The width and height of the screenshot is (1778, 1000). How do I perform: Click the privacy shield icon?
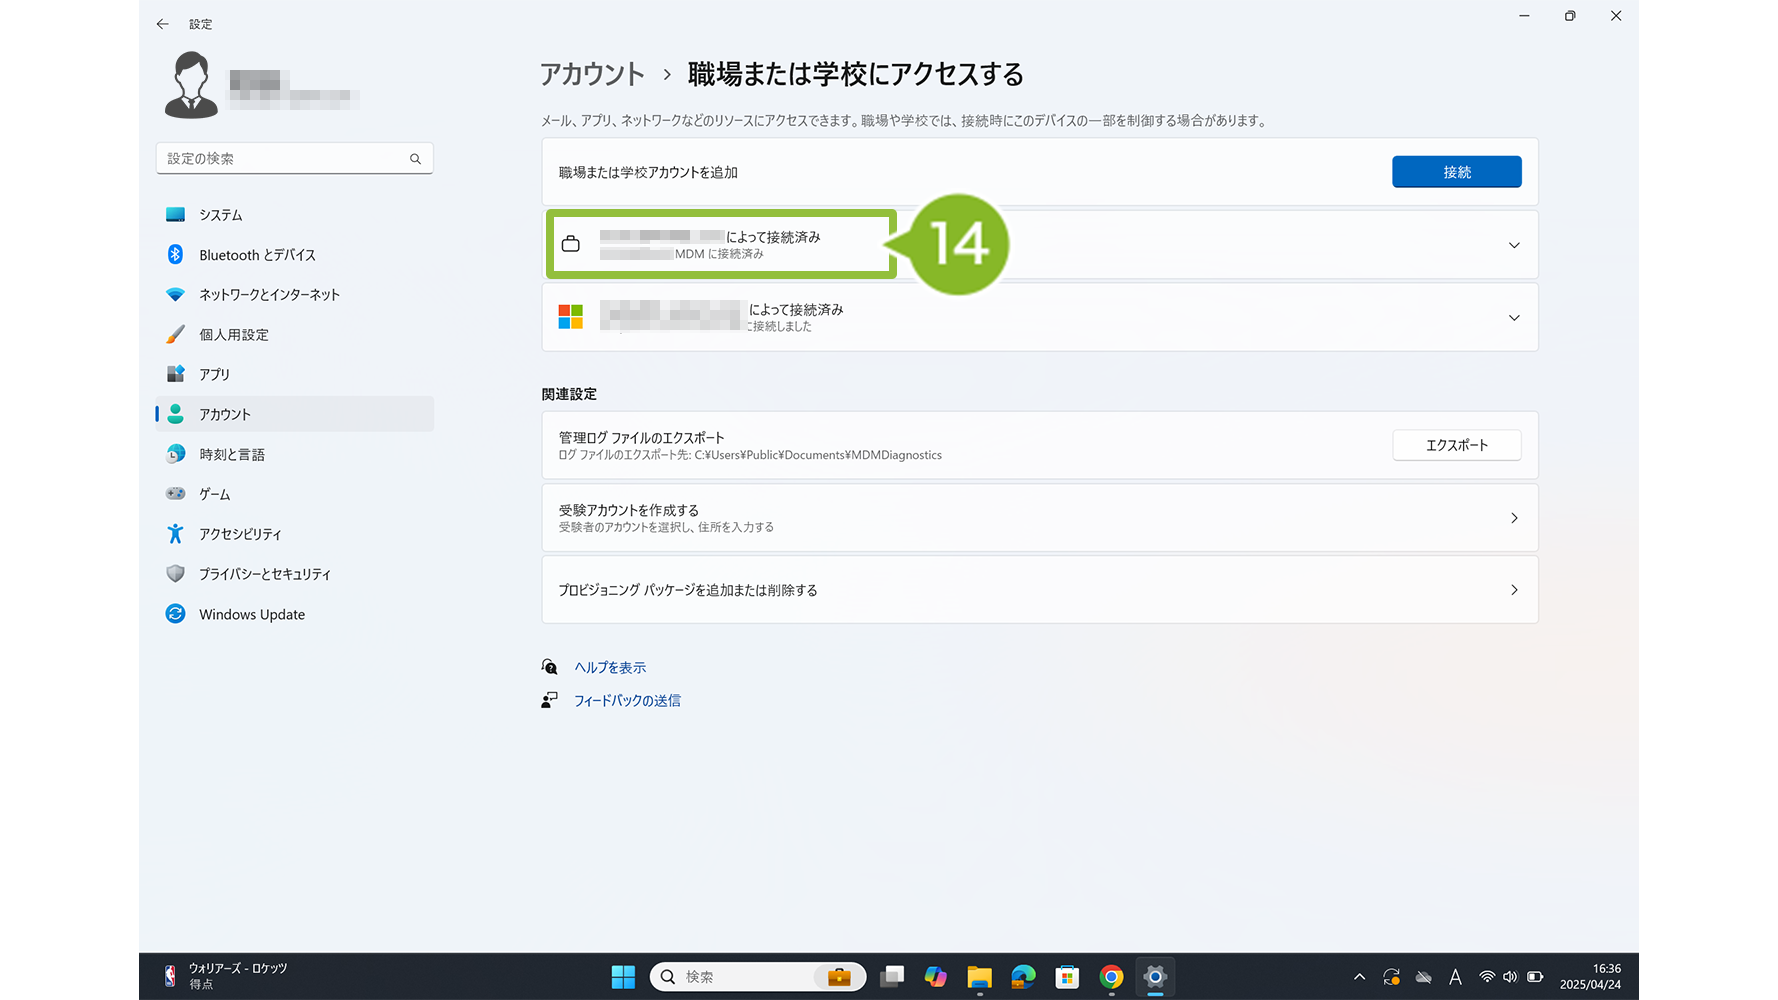point(175,574)
